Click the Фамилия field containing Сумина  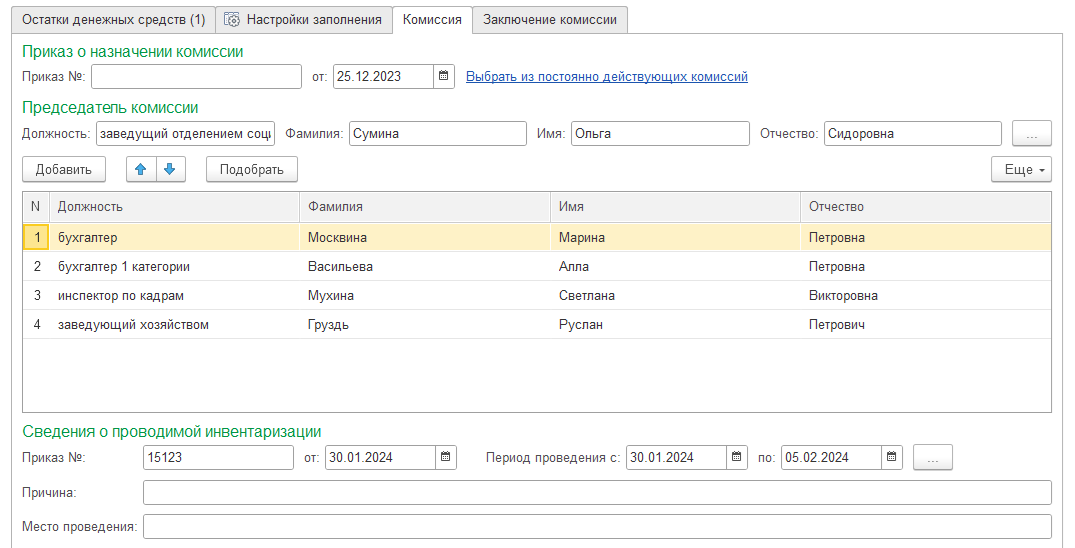(437, 134)
